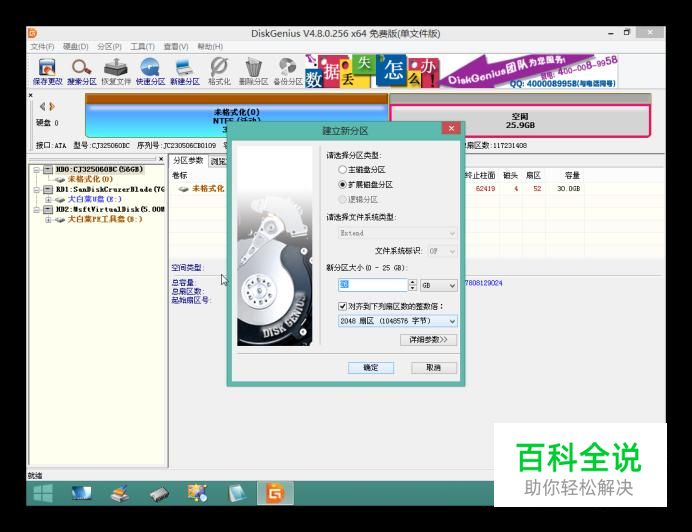
Task: Go to next disk with right arrow
Action: [x=52, y=106]
